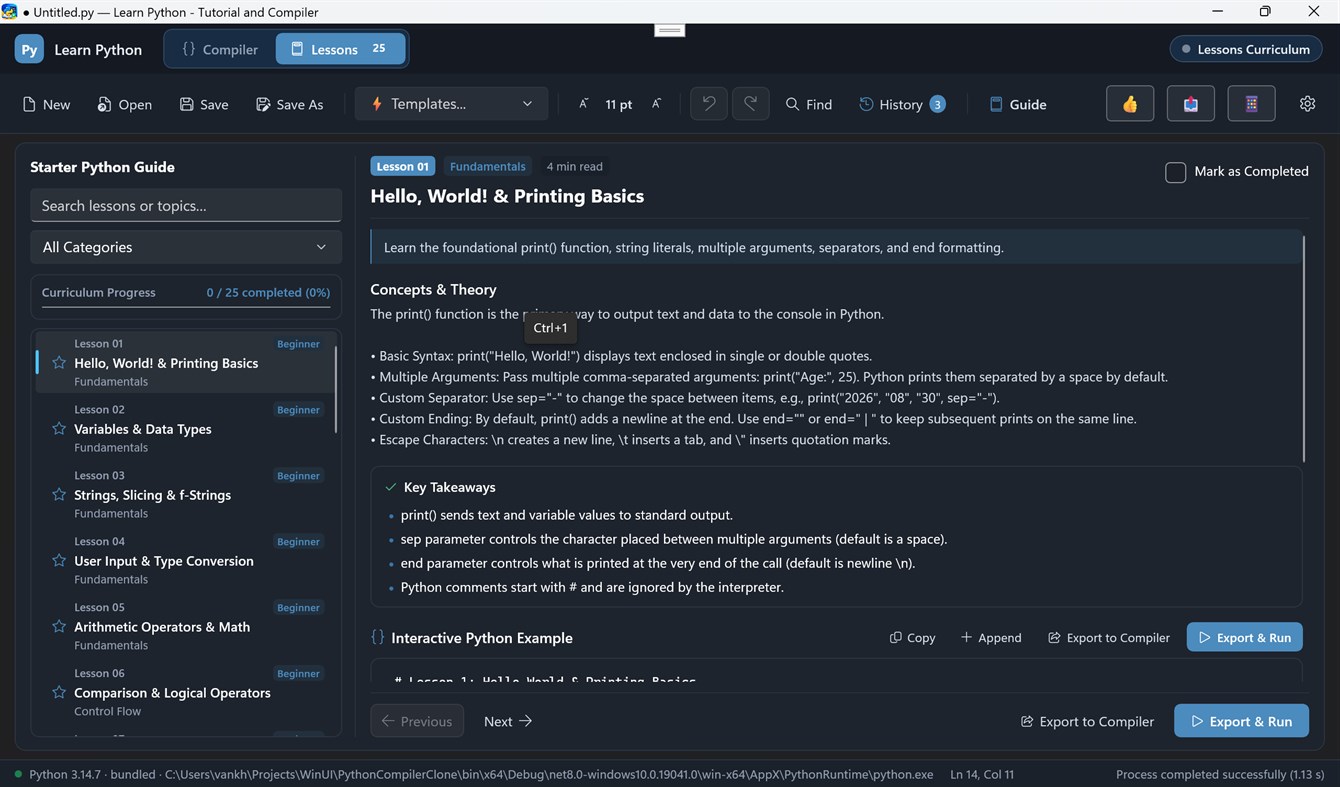Open the Templates dropdown
Screen dimensions: 1340x787
[452, 104]
